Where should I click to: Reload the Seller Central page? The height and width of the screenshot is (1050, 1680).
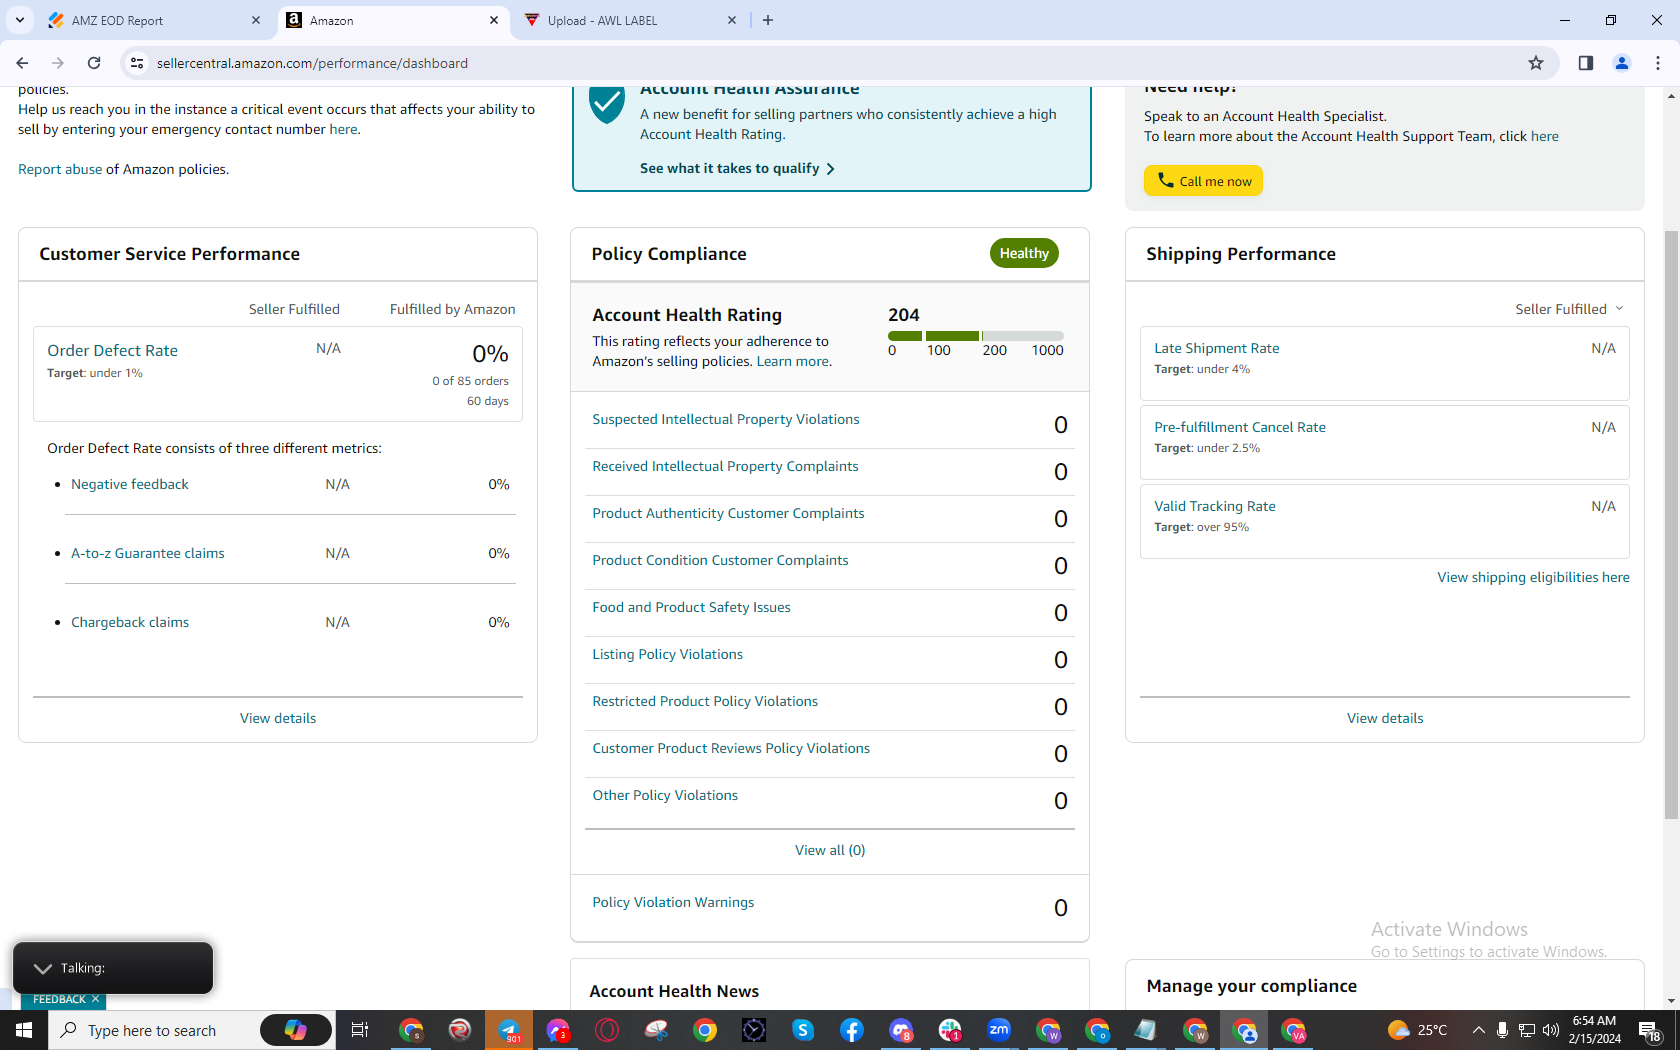[94, 63]
